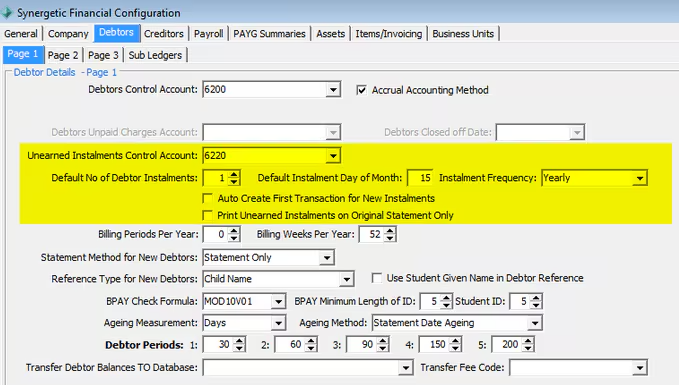Select the Business Units tab
The image size is (679, 385).
tap(463, 34)
